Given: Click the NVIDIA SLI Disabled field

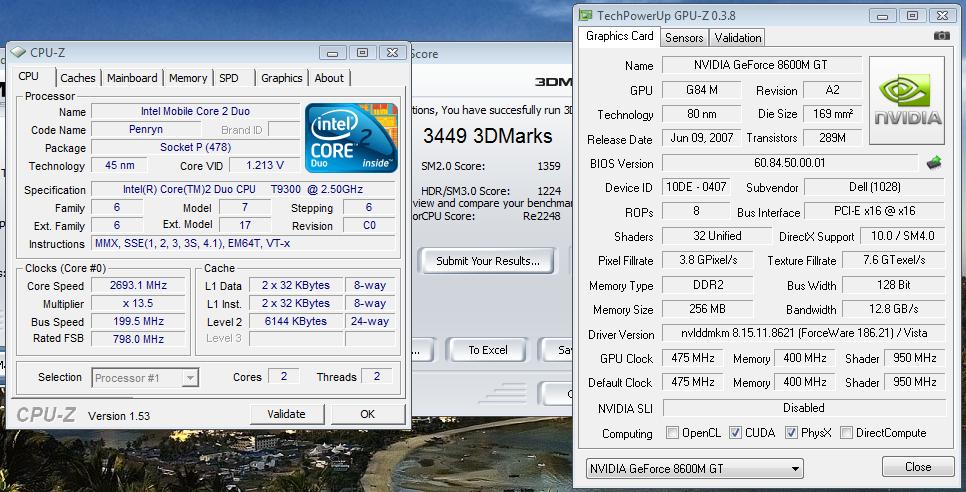Looking at the screenshot, I should click(x=803, y=407).
